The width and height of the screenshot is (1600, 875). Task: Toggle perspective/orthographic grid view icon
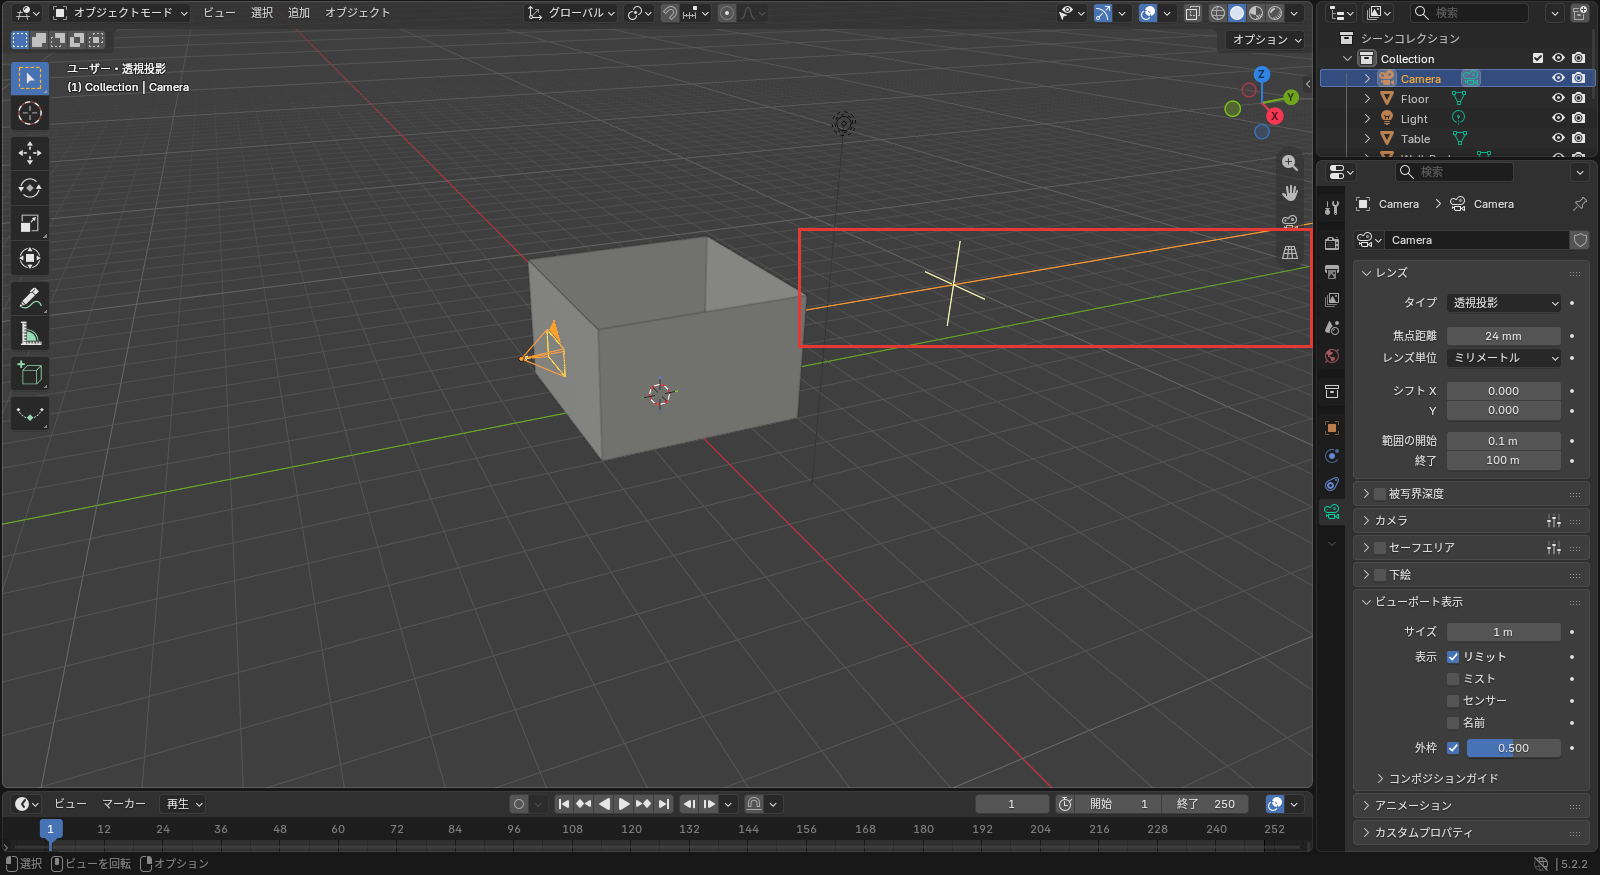coord(1290,253)
